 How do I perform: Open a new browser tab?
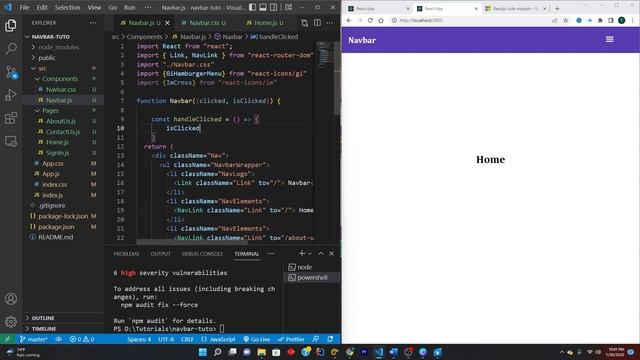coord(557,8)
